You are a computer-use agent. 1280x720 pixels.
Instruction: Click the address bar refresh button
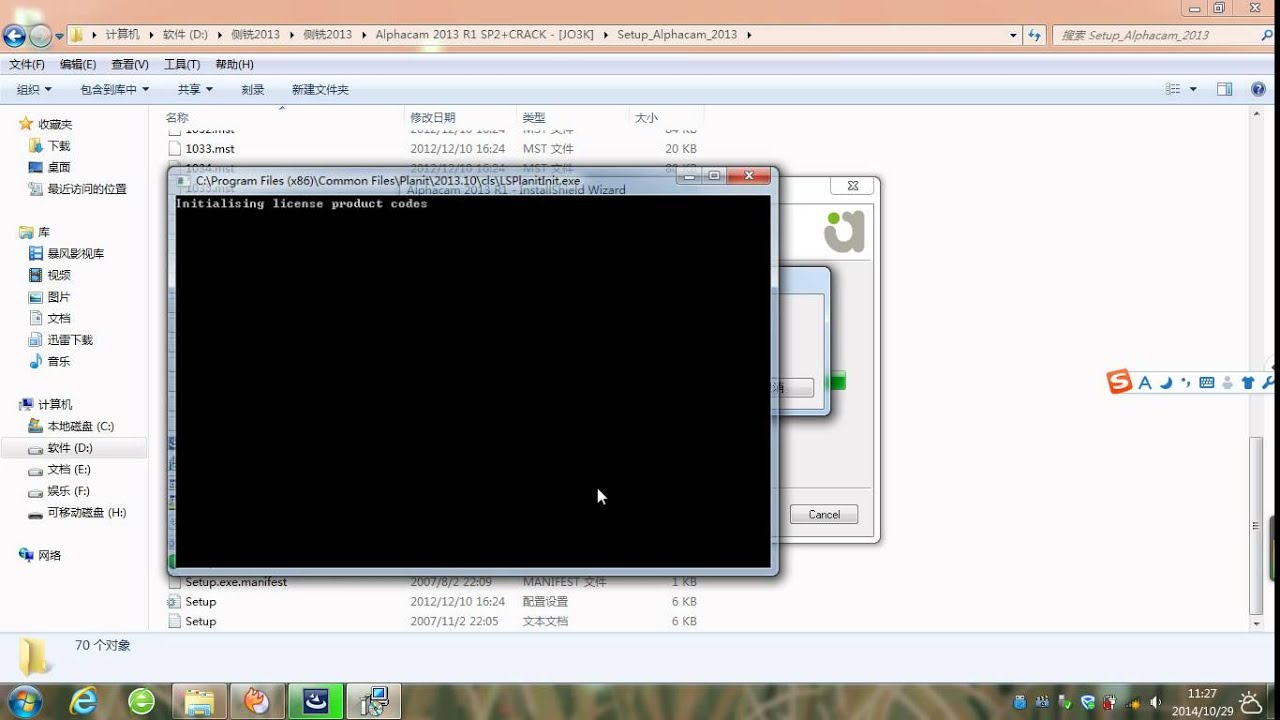[1035, 34]
